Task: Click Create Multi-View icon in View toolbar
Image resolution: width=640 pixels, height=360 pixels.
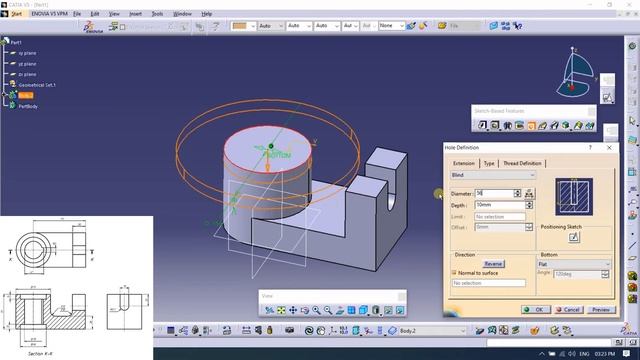Action: (351, 311)
